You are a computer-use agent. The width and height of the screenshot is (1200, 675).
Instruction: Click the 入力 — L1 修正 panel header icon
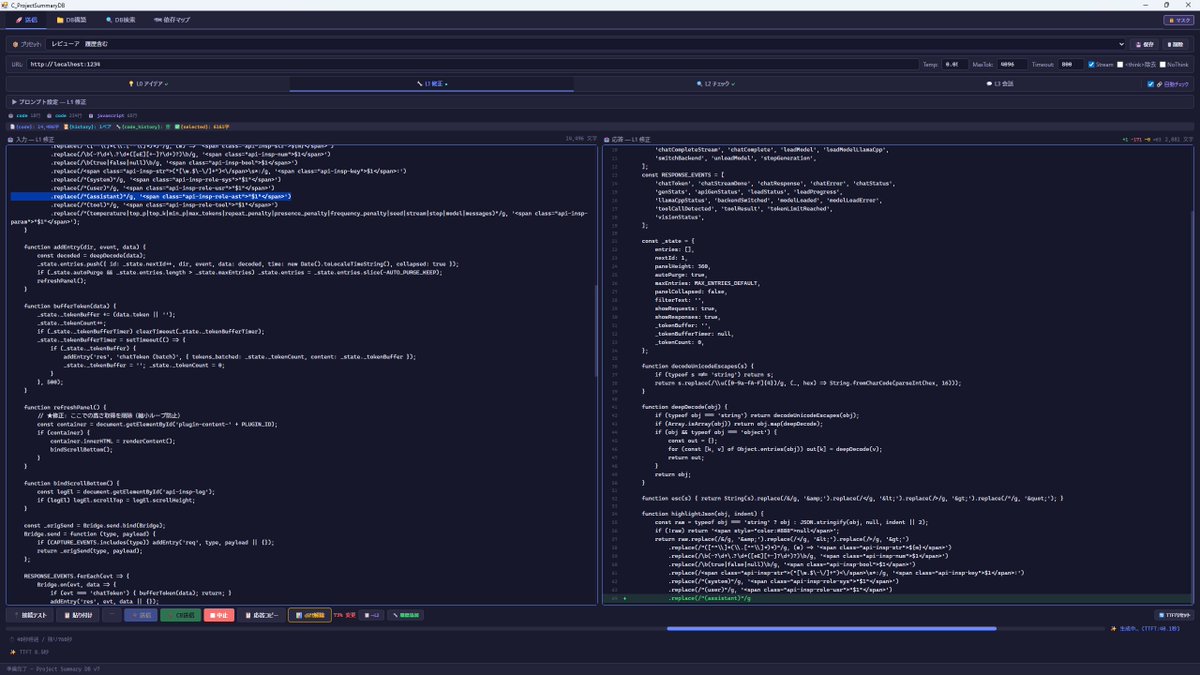click(8, 139)
